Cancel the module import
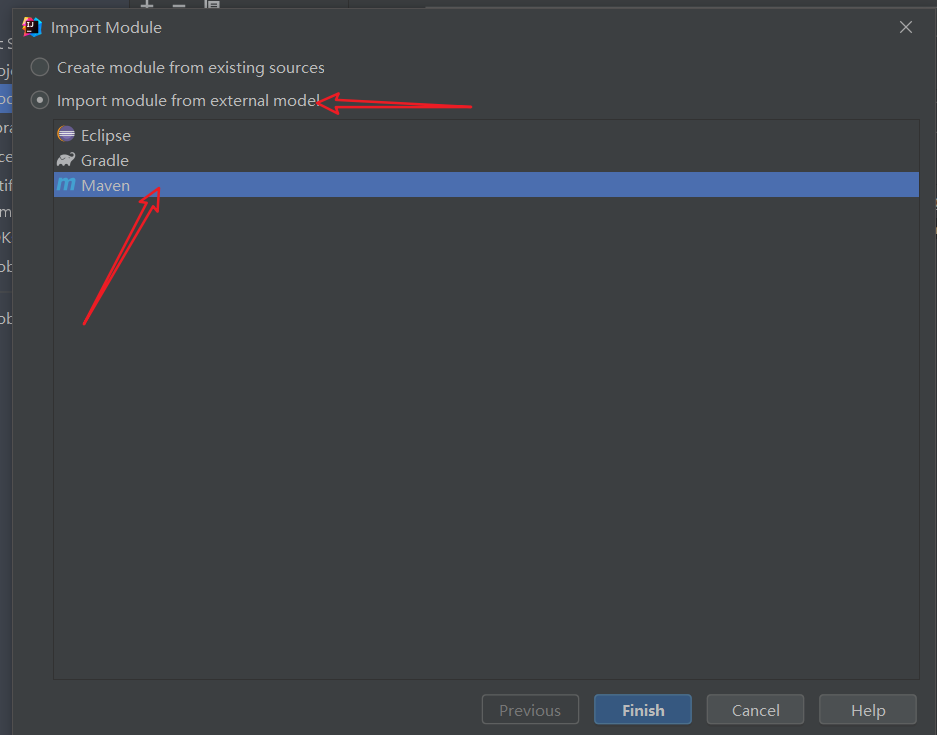The image size is (937, 735). coord(755,709)
